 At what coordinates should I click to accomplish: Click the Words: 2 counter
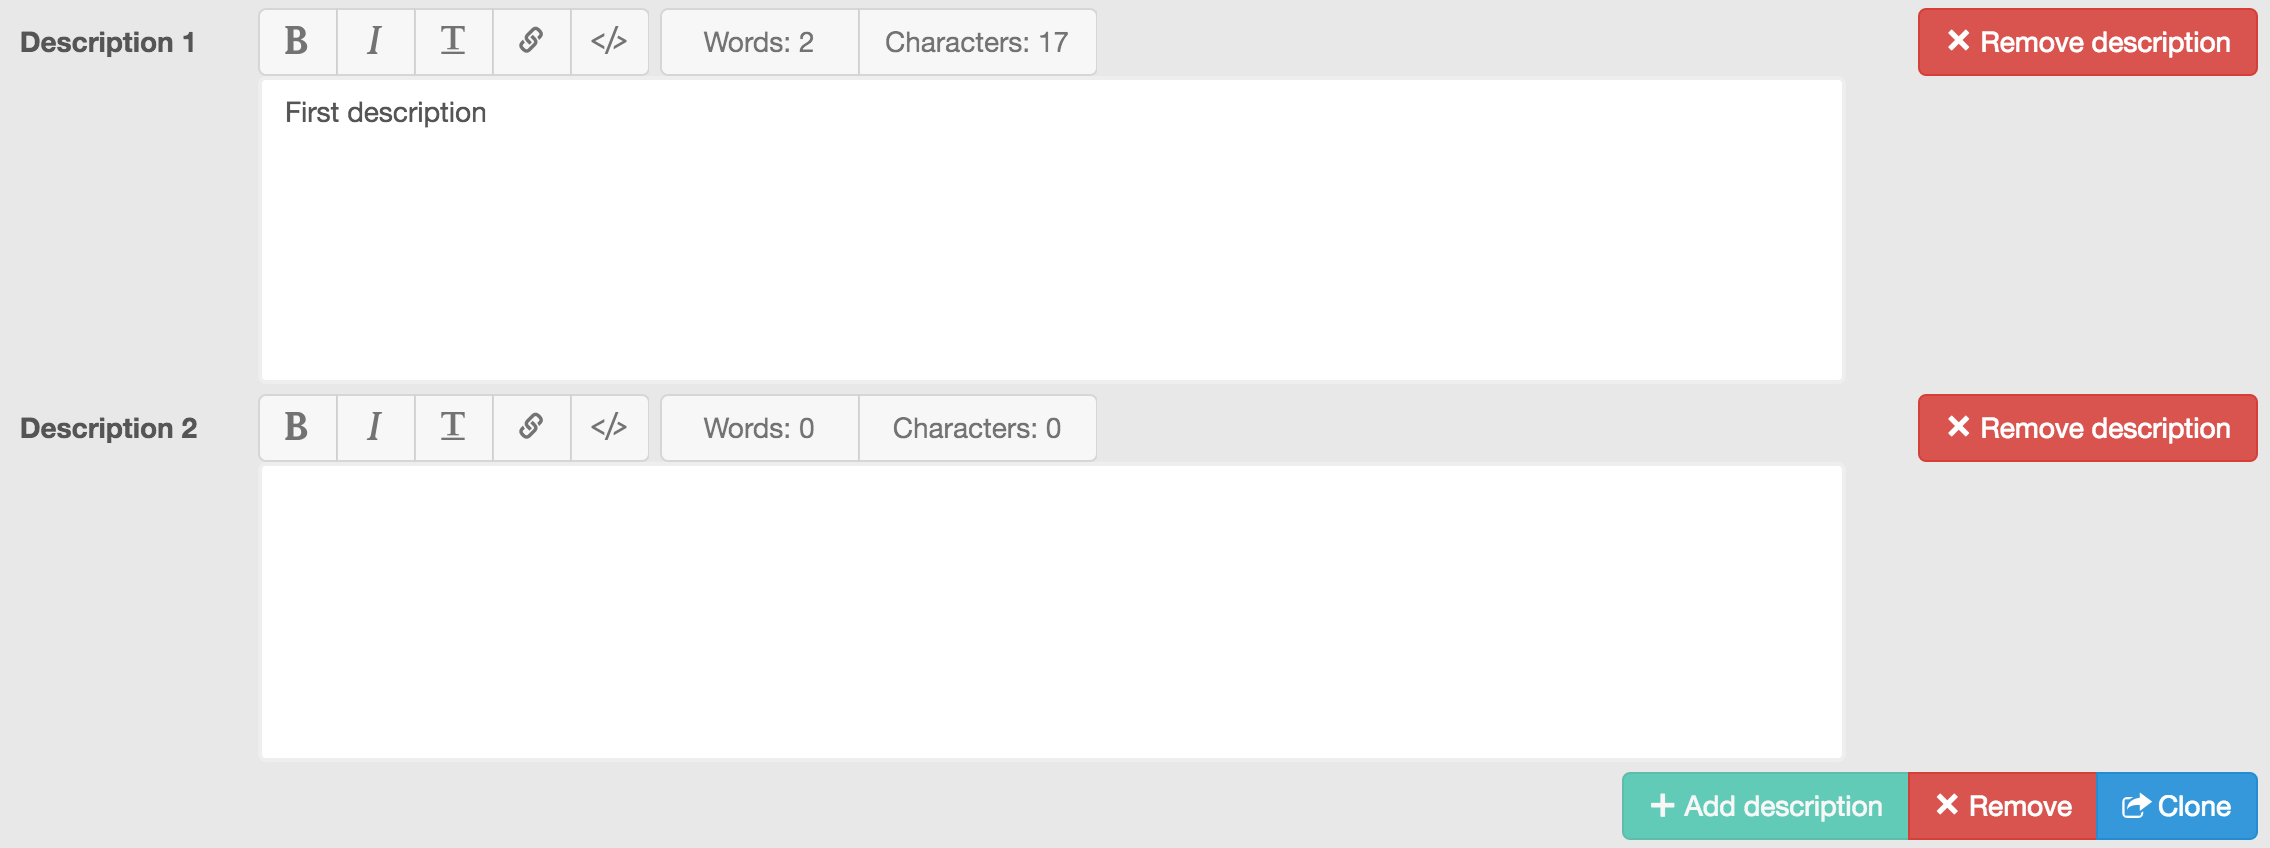point(759,42)
